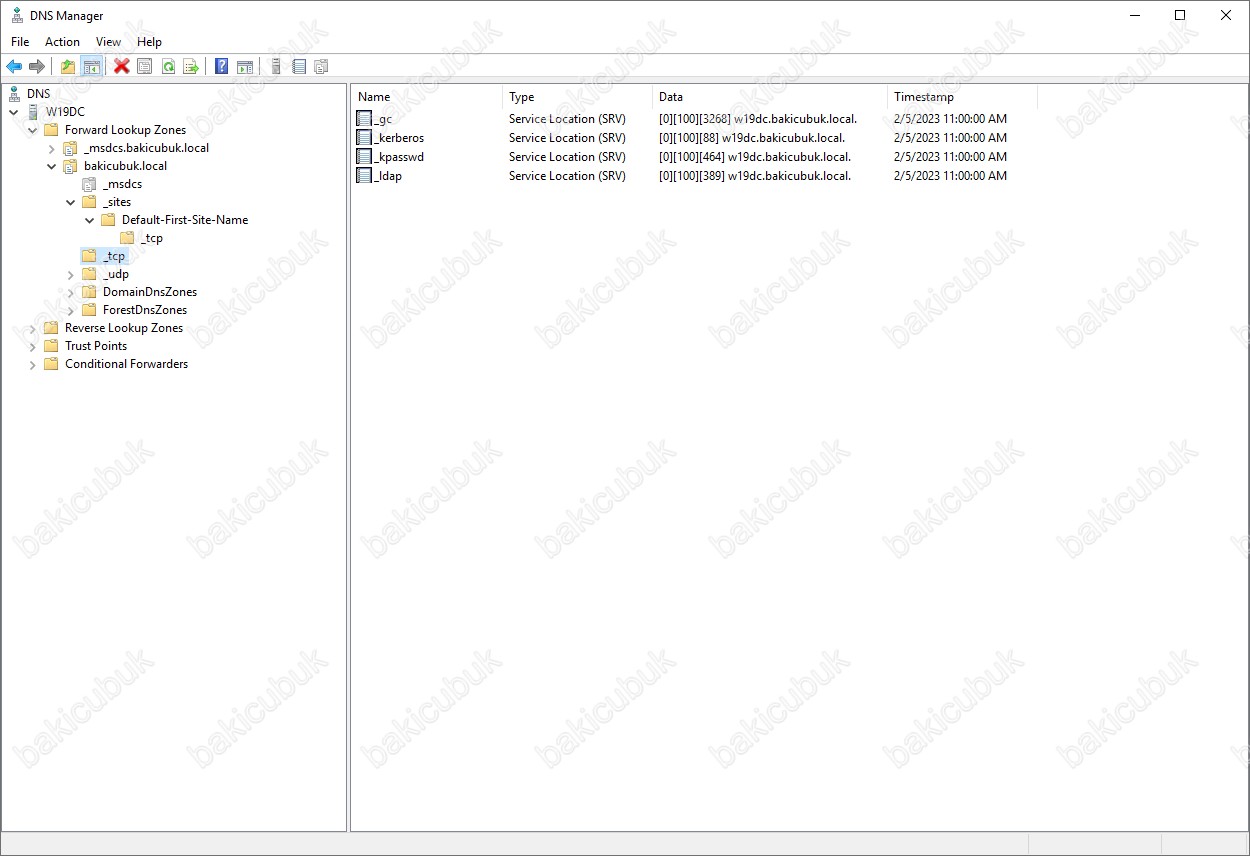The height and width of the screenshot is (856, 1250).
Task: Collapse the Default-First-Site-Name folder
Action: (x=90, y=220)
